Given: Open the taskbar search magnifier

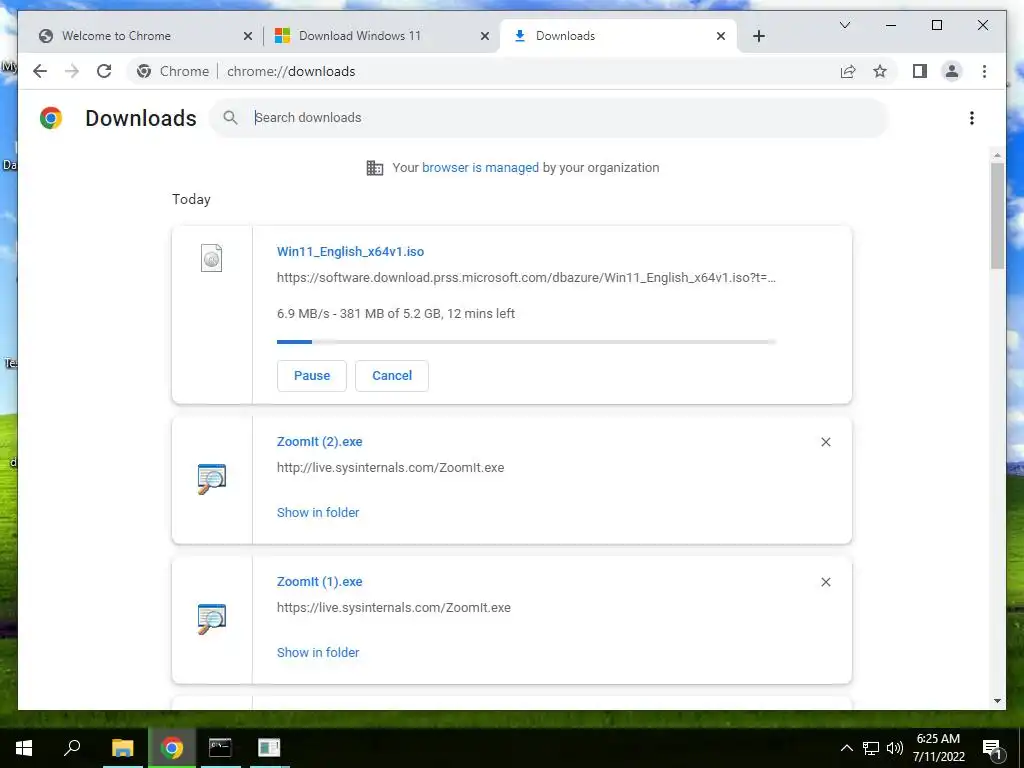Looking at the screenshot, I should coord(72,747).
